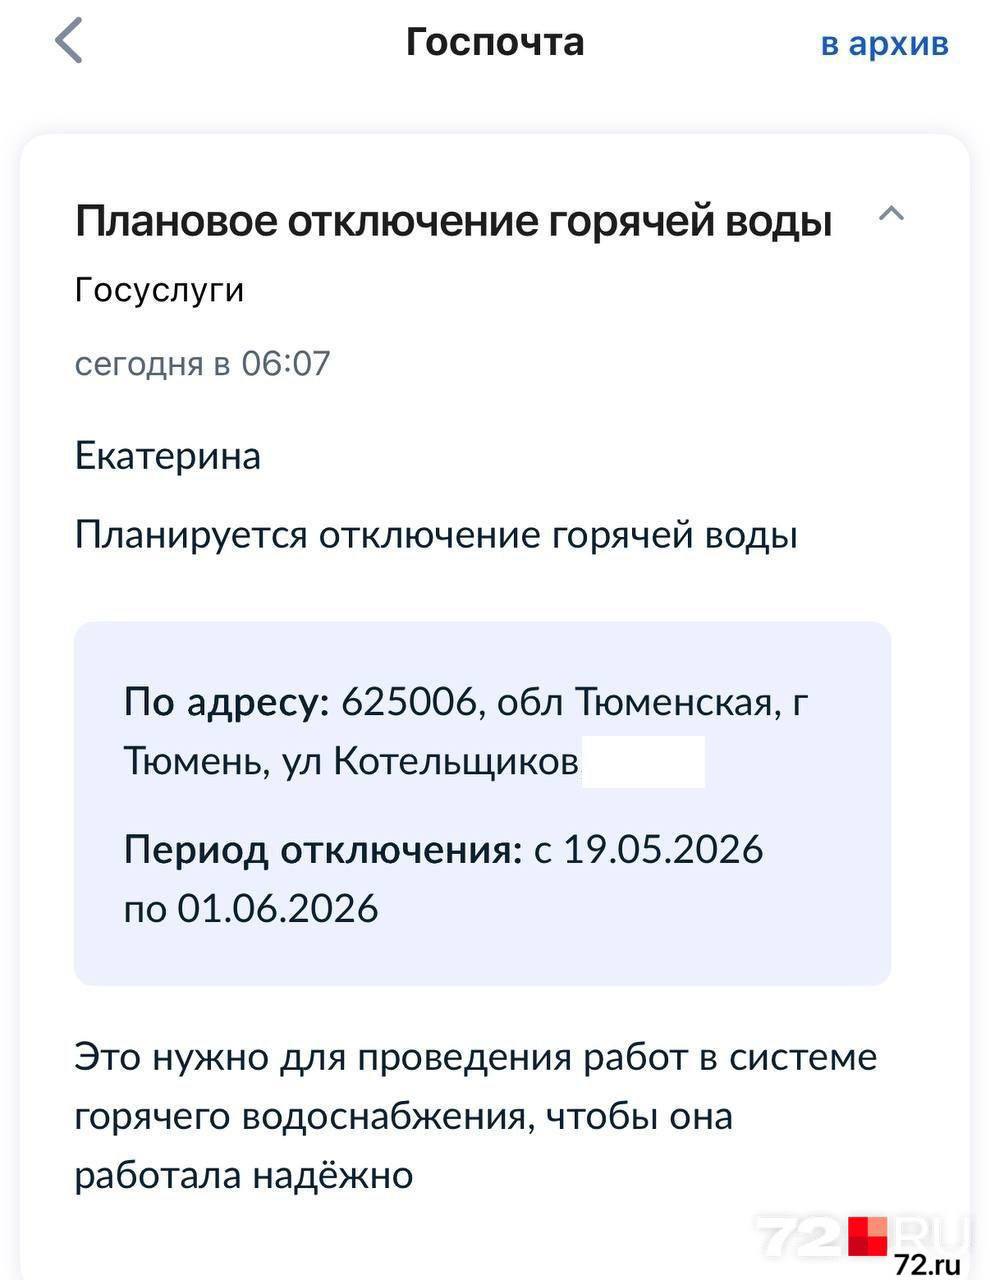Click the small black "72.ru" watermark text
The width and height of the screenshot is (990, 1280).
point(928,1264)
